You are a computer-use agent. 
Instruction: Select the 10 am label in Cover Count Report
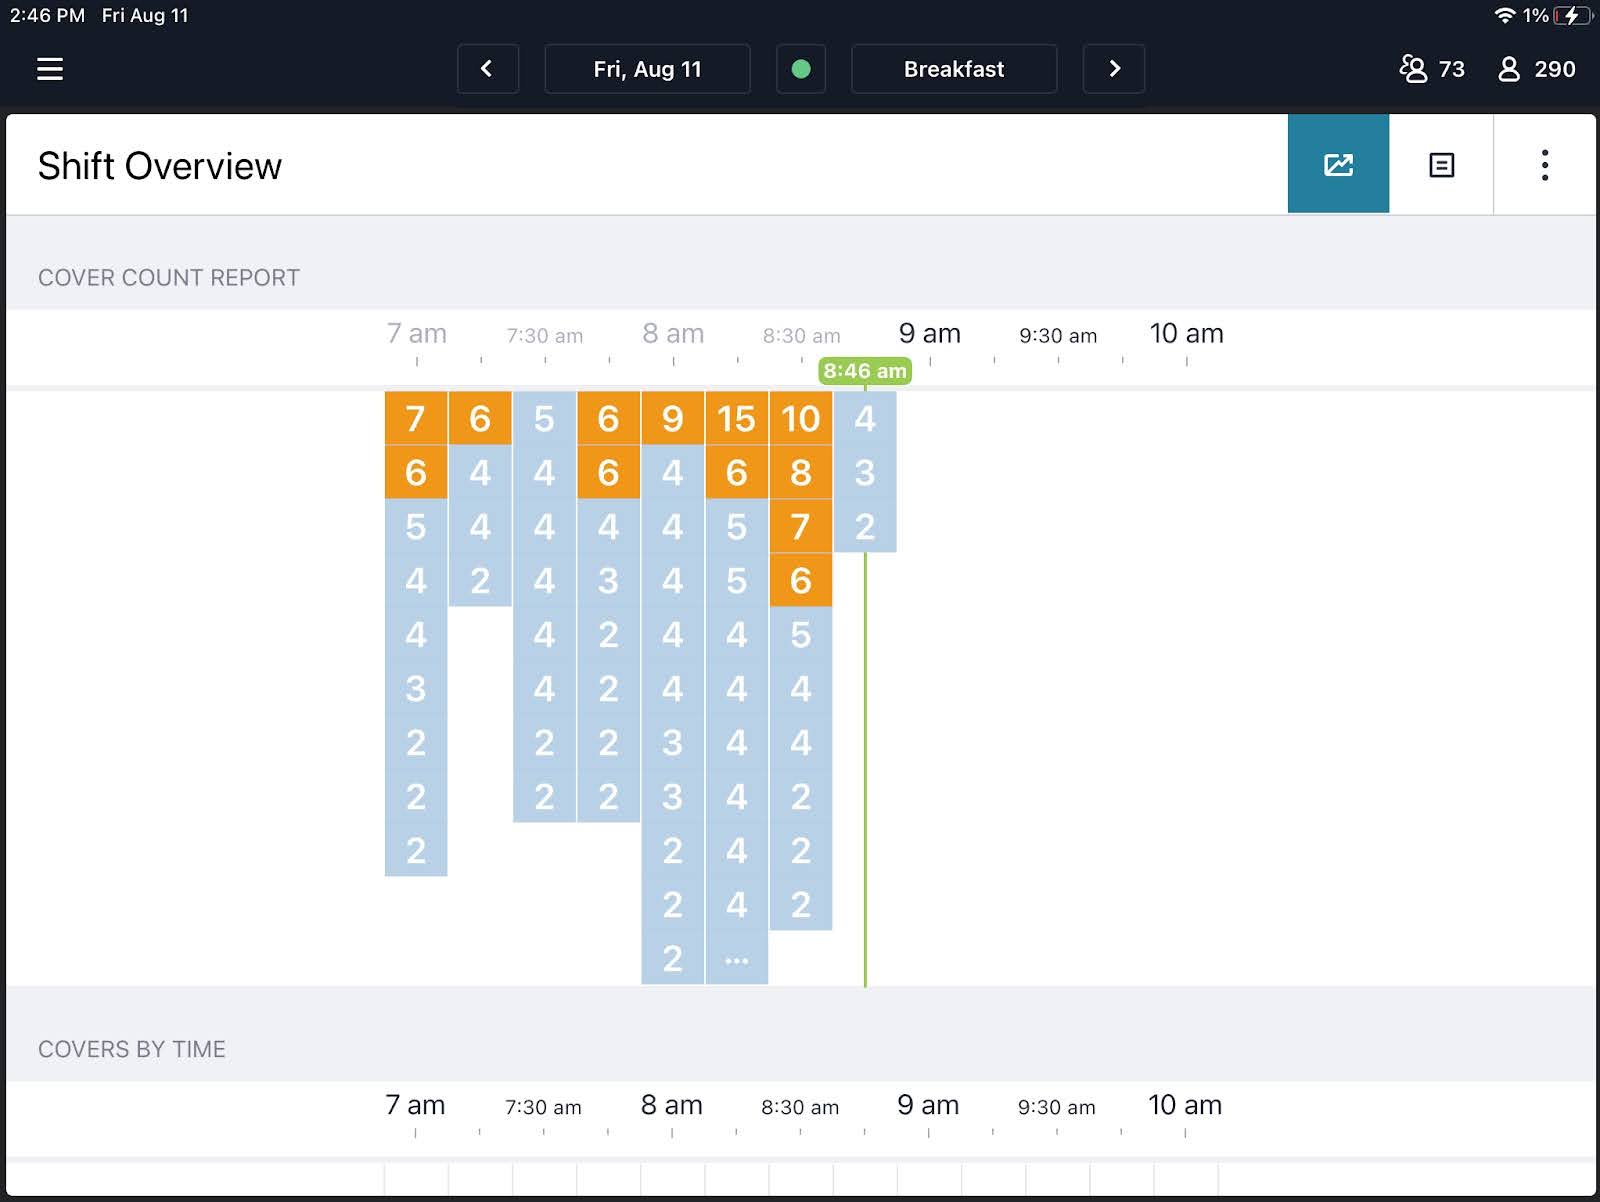1186,333
